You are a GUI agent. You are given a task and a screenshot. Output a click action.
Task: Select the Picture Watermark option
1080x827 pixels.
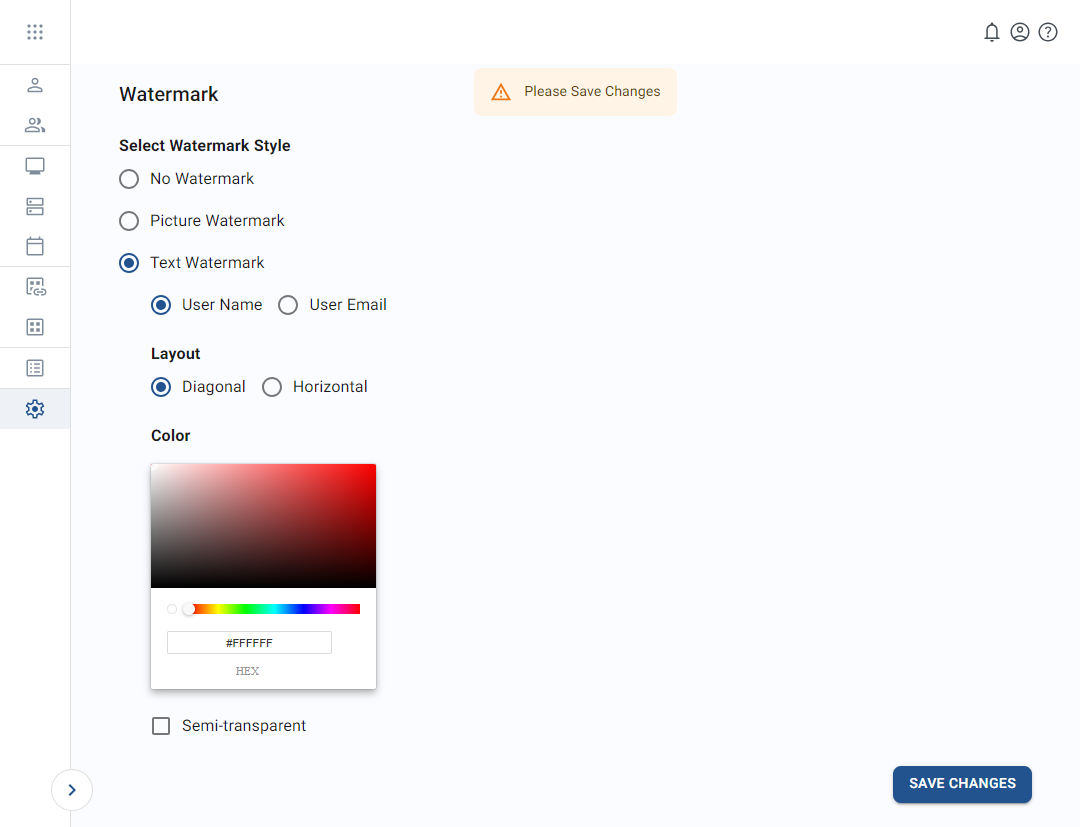tap(129, 220)
